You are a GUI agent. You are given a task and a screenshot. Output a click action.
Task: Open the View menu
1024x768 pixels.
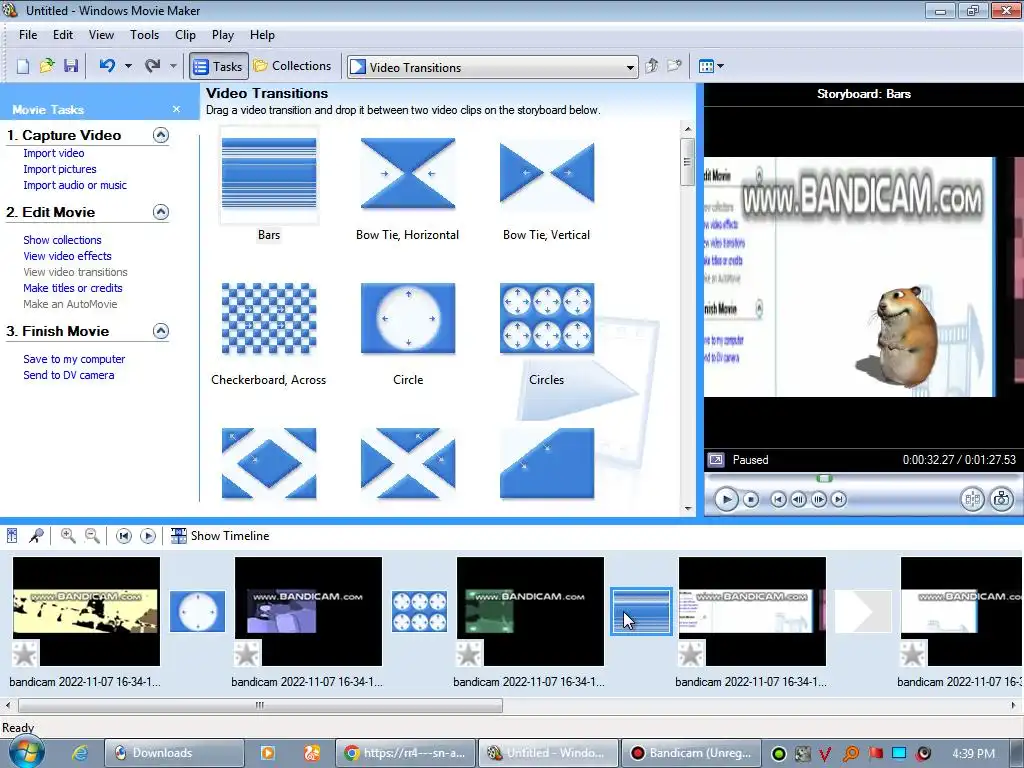click(101, 35)
